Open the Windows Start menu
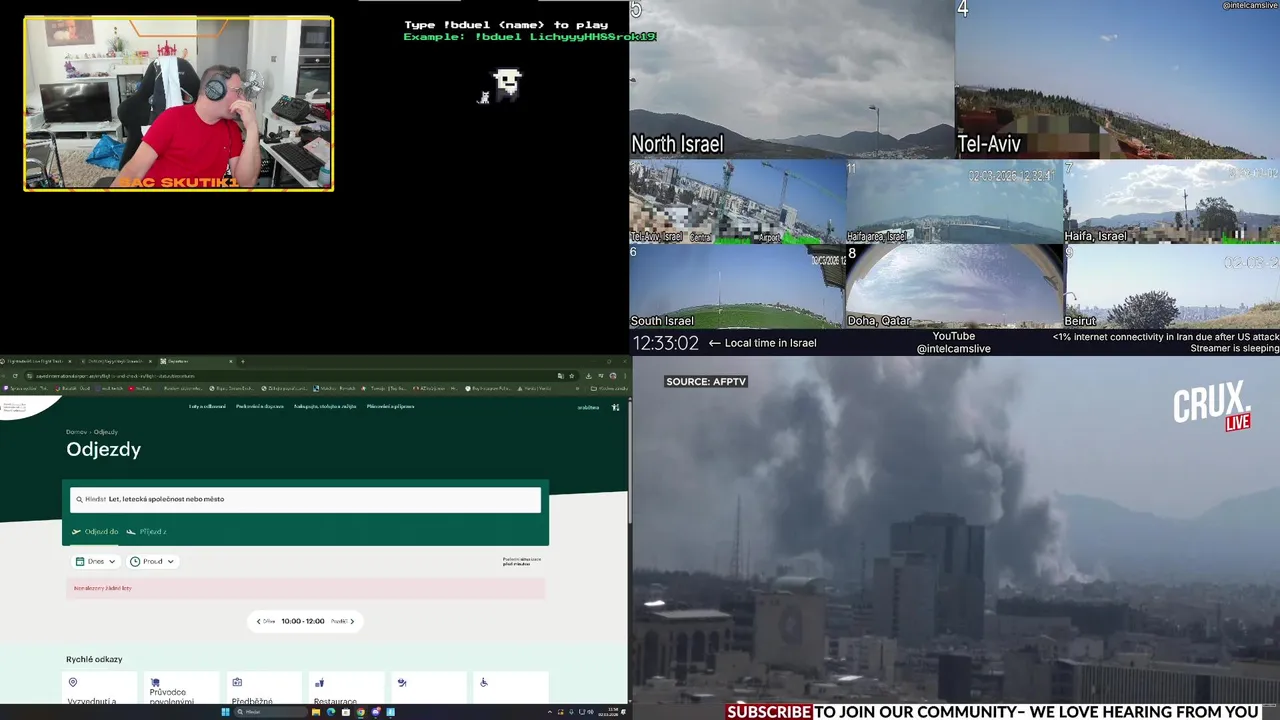The height and width of the screenshot is (720, 1280). click(x=225, y=712)
